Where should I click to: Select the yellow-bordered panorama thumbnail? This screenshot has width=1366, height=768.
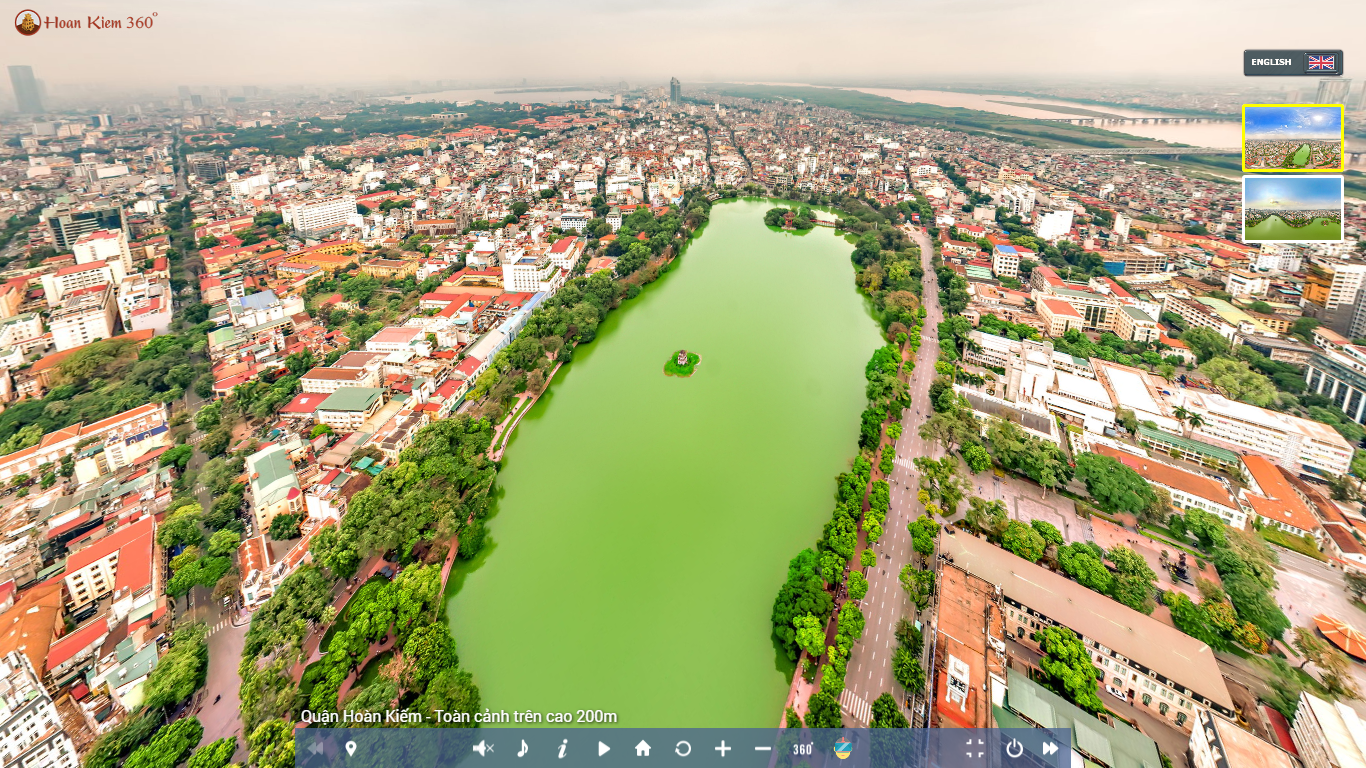(1292, 138)
